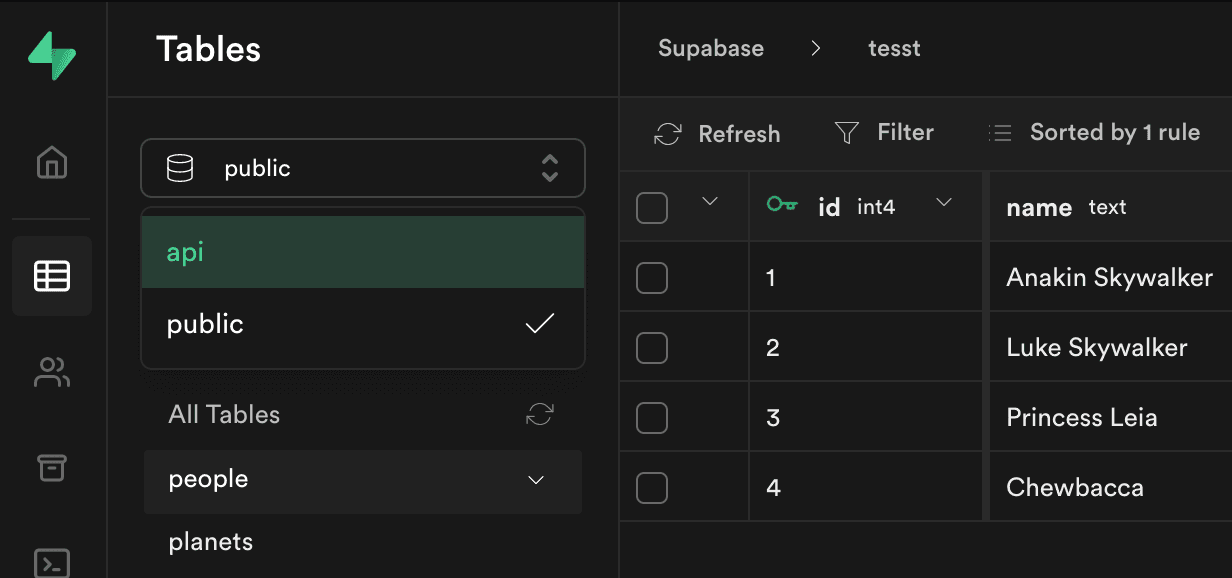Image resolution: width=1232 pixels, height=578 pixels.
Task: Open the Home icon in sidebar
Action: click(52, 162)
